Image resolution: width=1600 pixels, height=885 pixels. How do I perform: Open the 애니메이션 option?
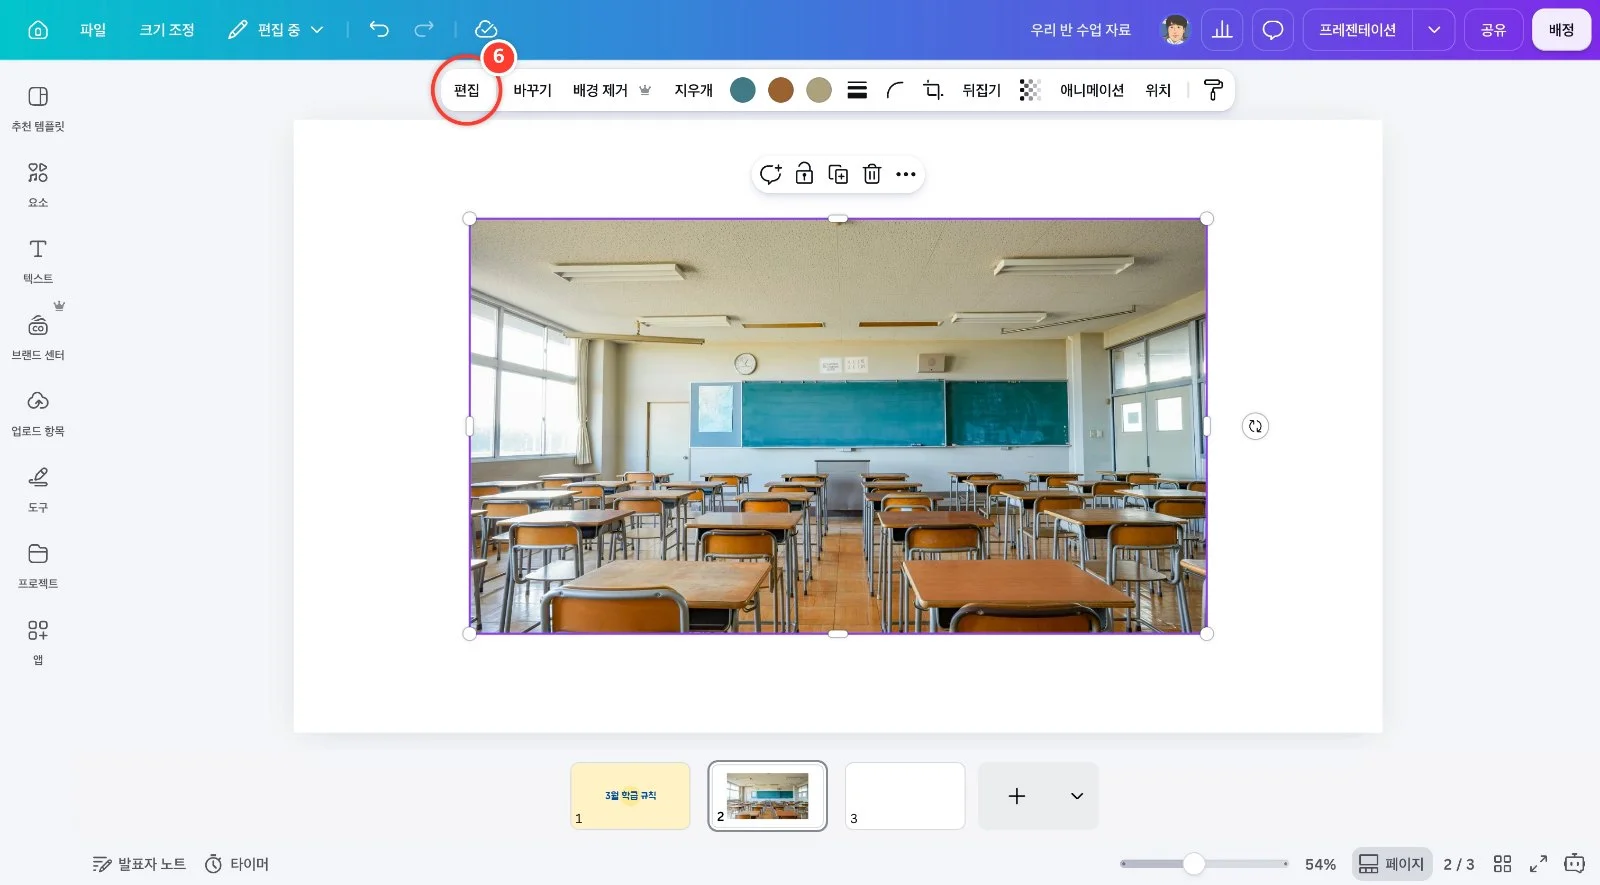[1092, 90]
